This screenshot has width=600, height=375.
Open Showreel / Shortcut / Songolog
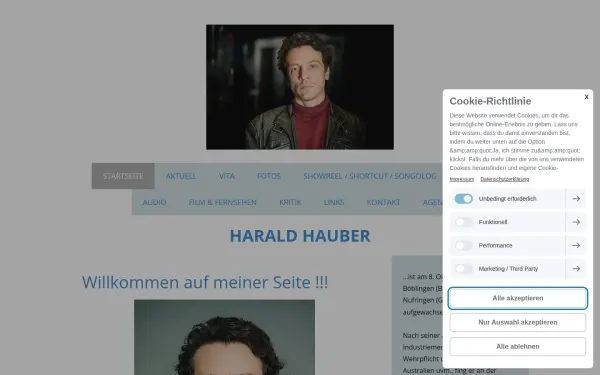pos(370,176)
